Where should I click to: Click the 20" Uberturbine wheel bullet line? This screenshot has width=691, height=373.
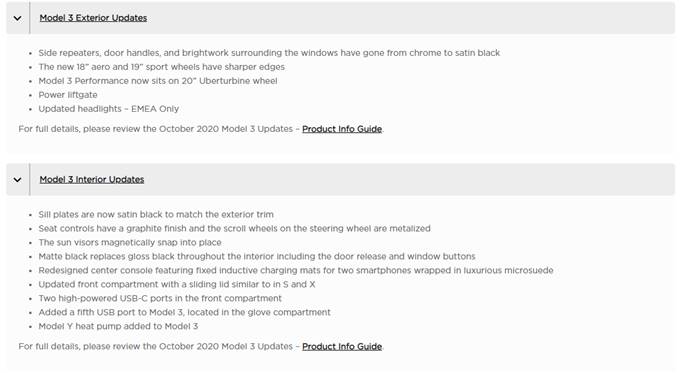tap(158, 81)
